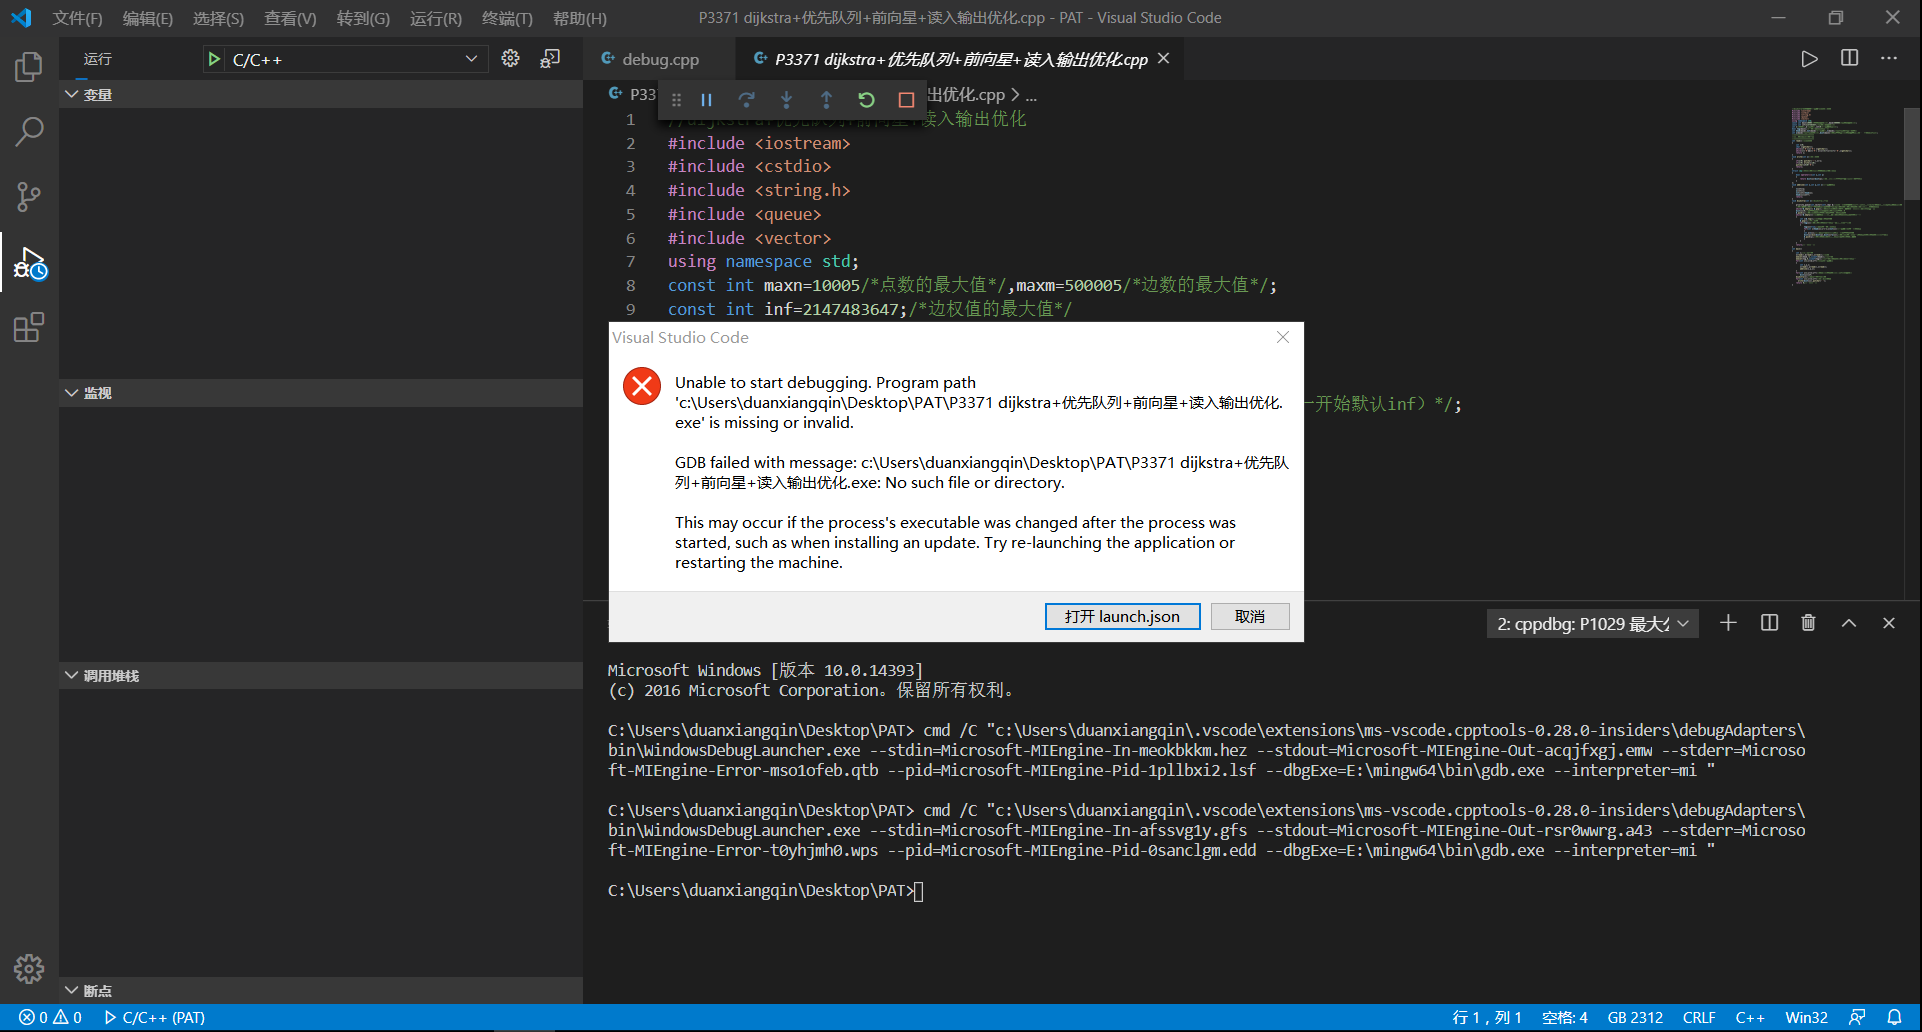Select language mode C++ in status bar
Image resolution: width=1922 pixels, height=1032 pixels.
click(1750, 1017)
